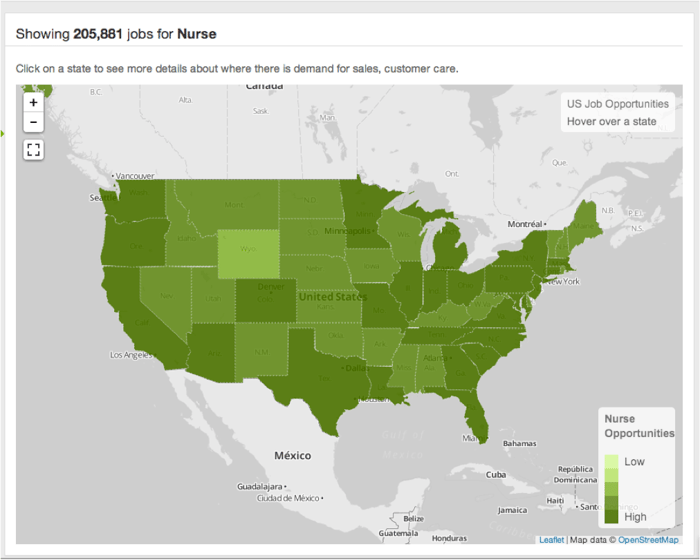
Task: Zoom out of the map
Action: pyautogui.click(x=33, y=122)
